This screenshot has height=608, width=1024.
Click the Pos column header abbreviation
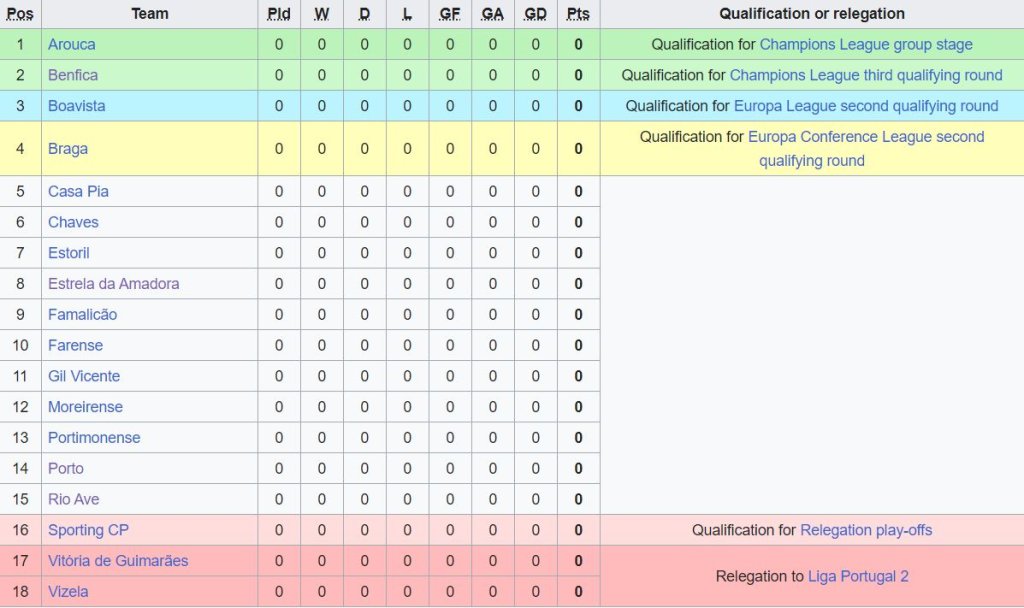click(20, 14)
